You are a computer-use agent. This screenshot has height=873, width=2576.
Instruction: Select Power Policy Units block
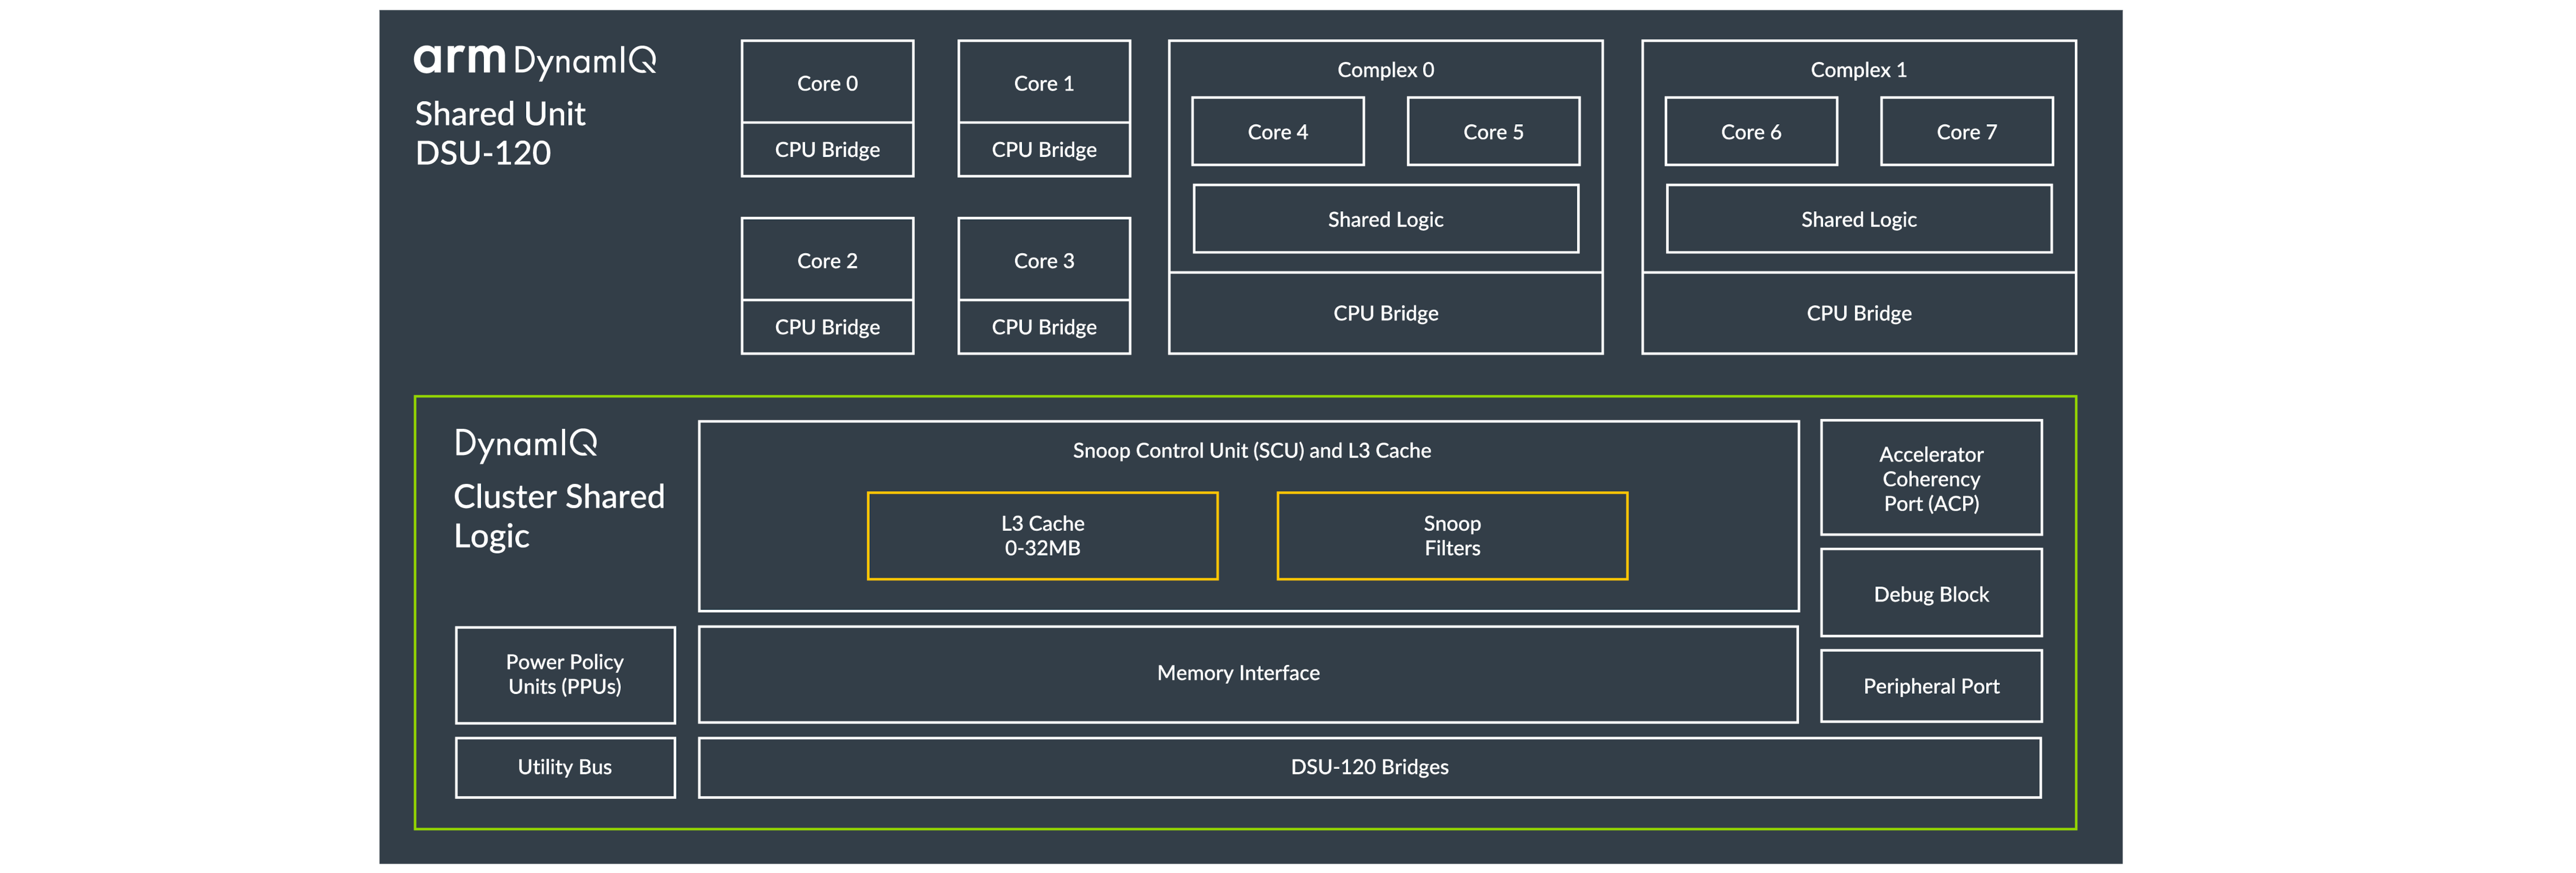pos(564,674)
